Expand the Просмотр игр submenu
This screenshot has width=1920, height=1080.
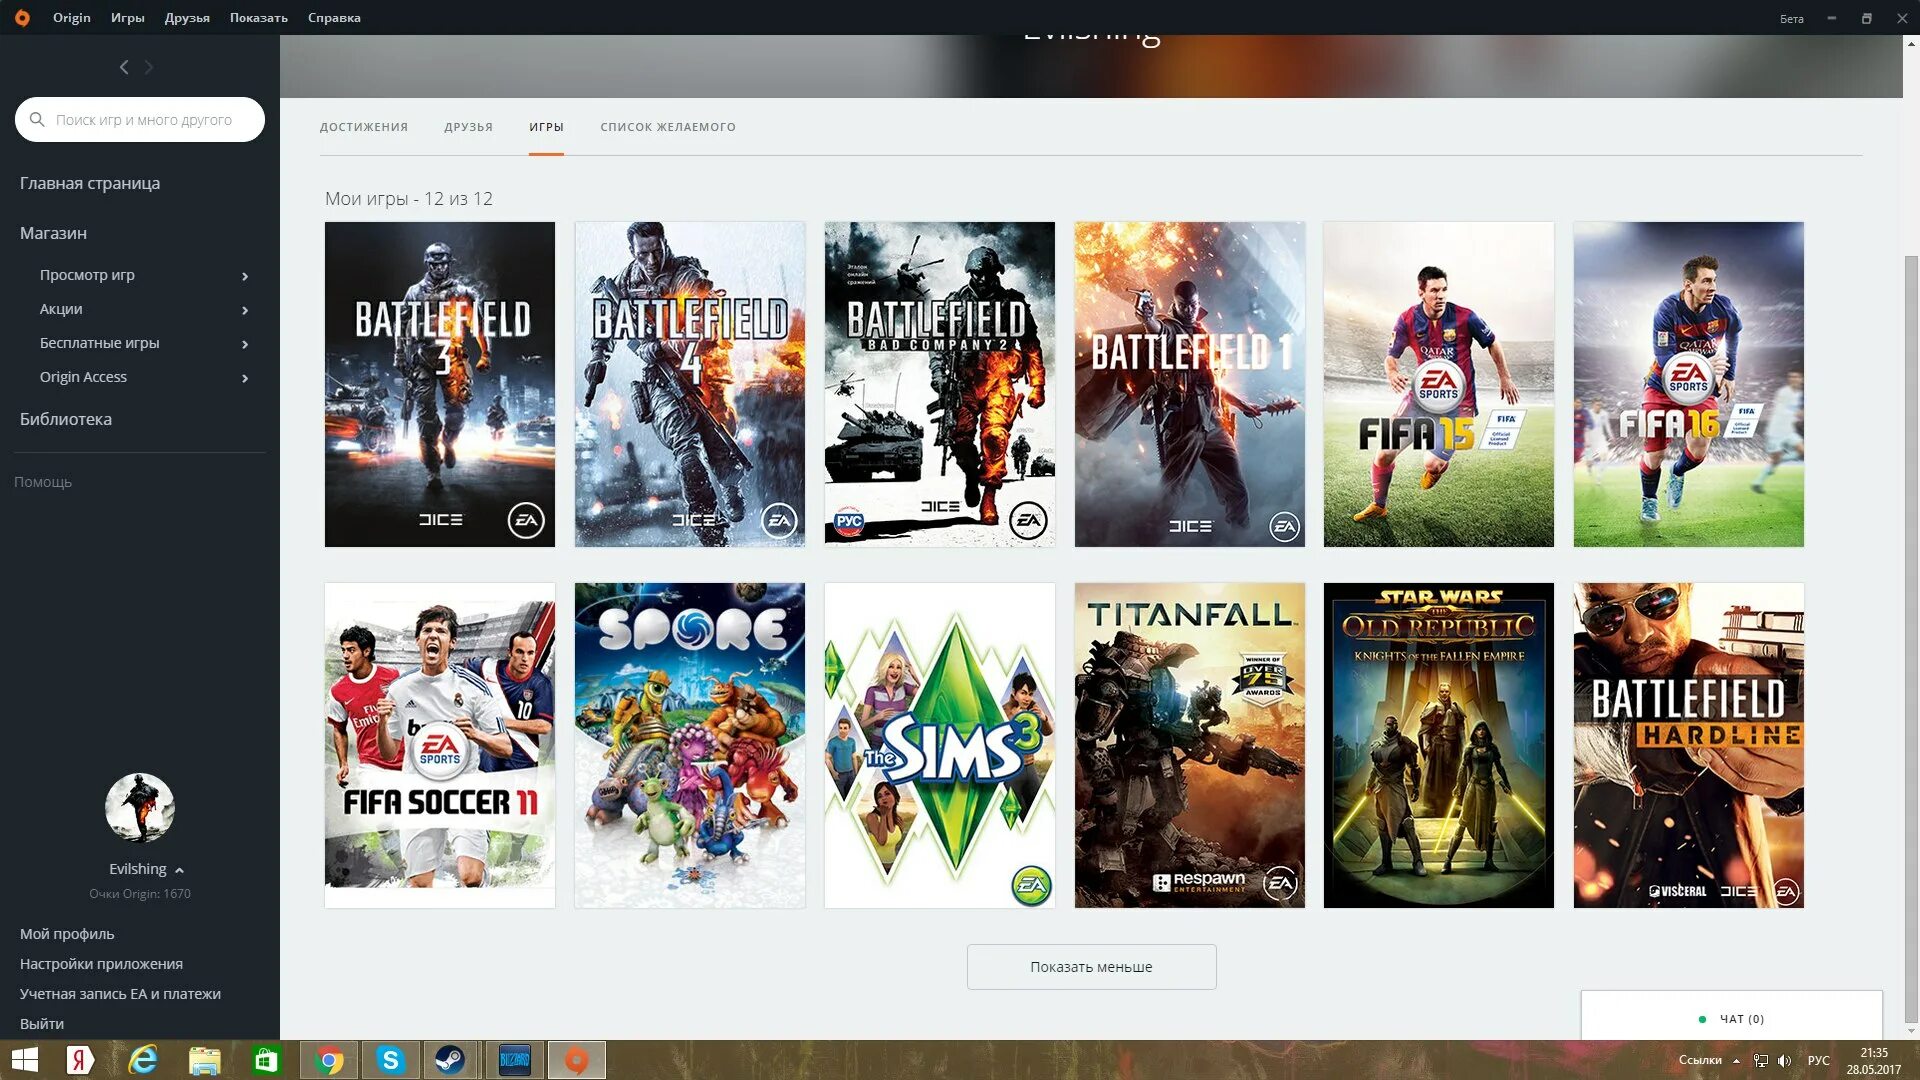pos(245,276)
